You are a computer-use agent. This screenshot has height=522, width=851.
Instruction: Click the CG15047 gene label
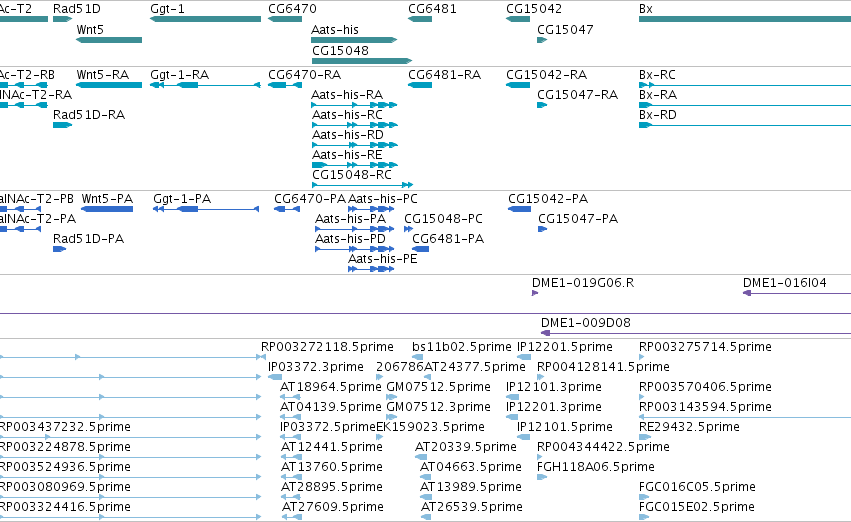point(565,30)
